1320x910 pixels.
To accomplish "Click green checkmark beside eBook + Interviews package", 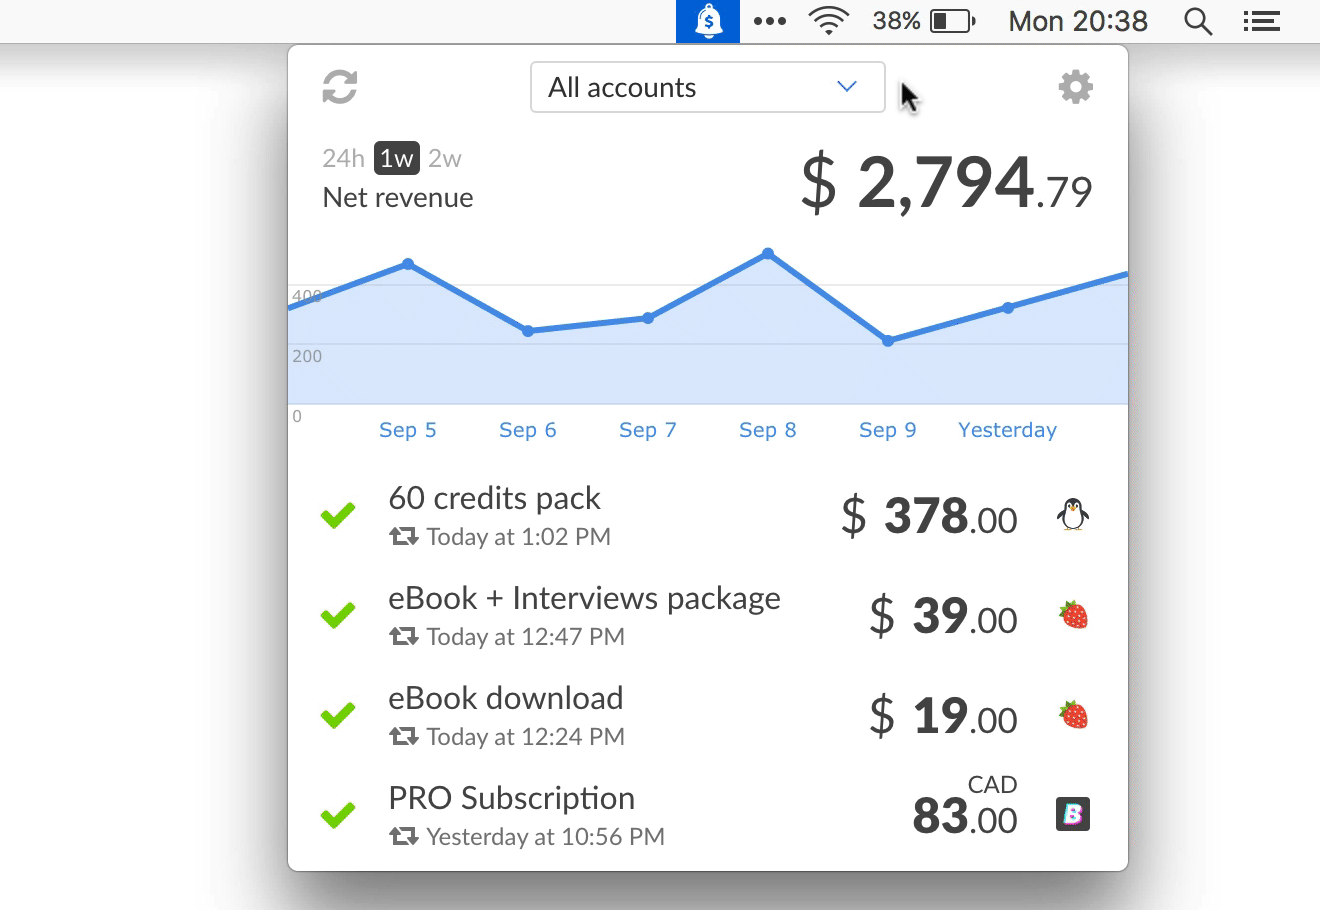I will click(338, 616).
